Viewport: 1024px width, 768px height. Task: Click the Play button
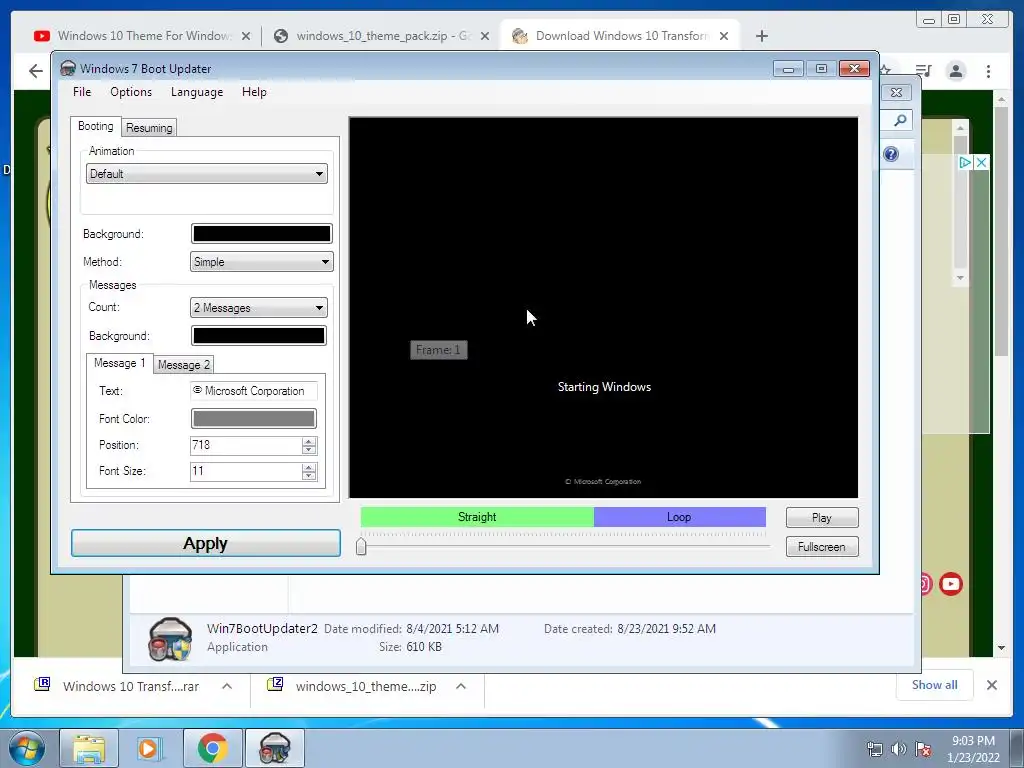(822, 518)
